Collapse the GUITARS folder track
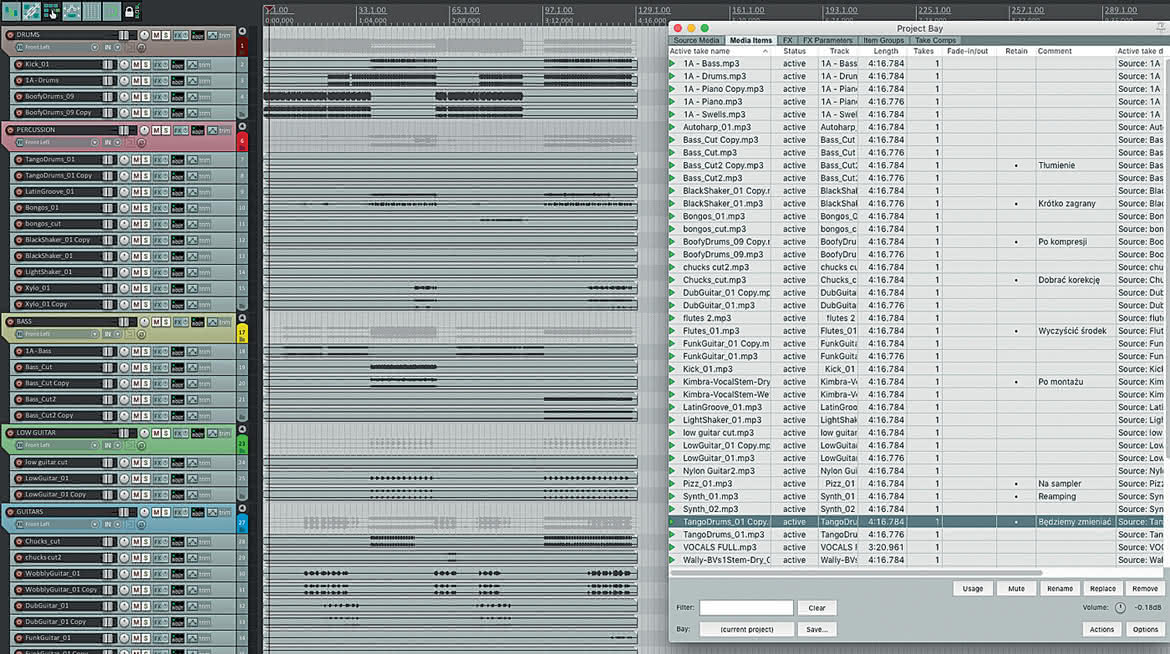1170x654 pixels. 242,508
